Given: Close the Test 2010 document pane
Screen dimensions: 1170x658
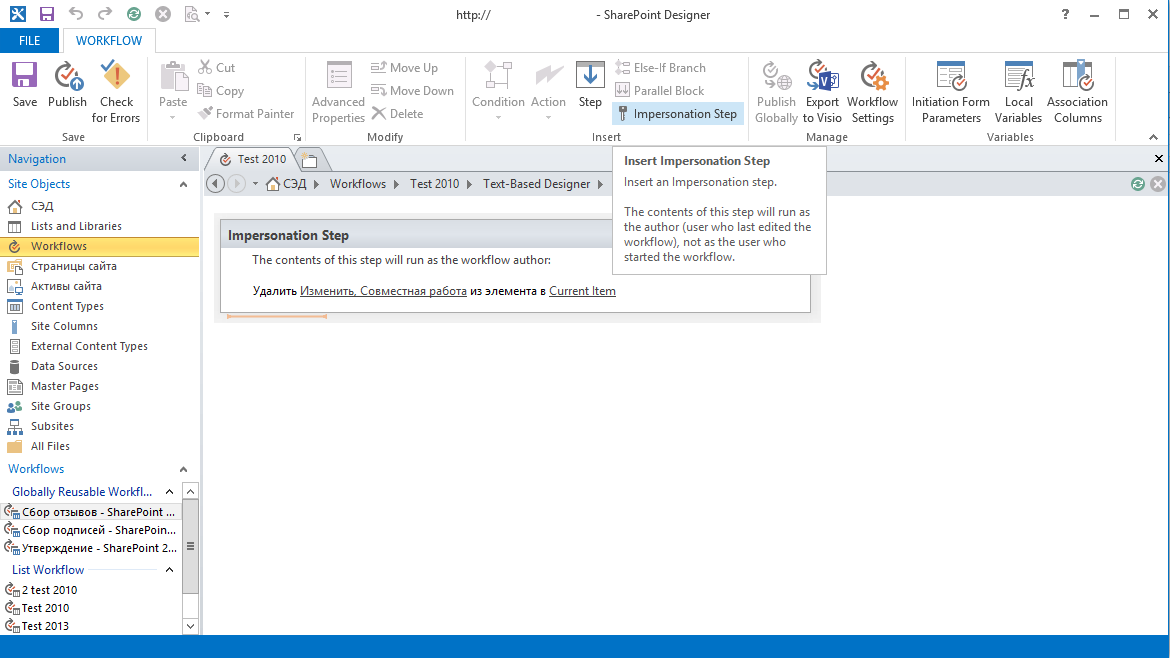Looking at the screenshot, I should 1158,158.
